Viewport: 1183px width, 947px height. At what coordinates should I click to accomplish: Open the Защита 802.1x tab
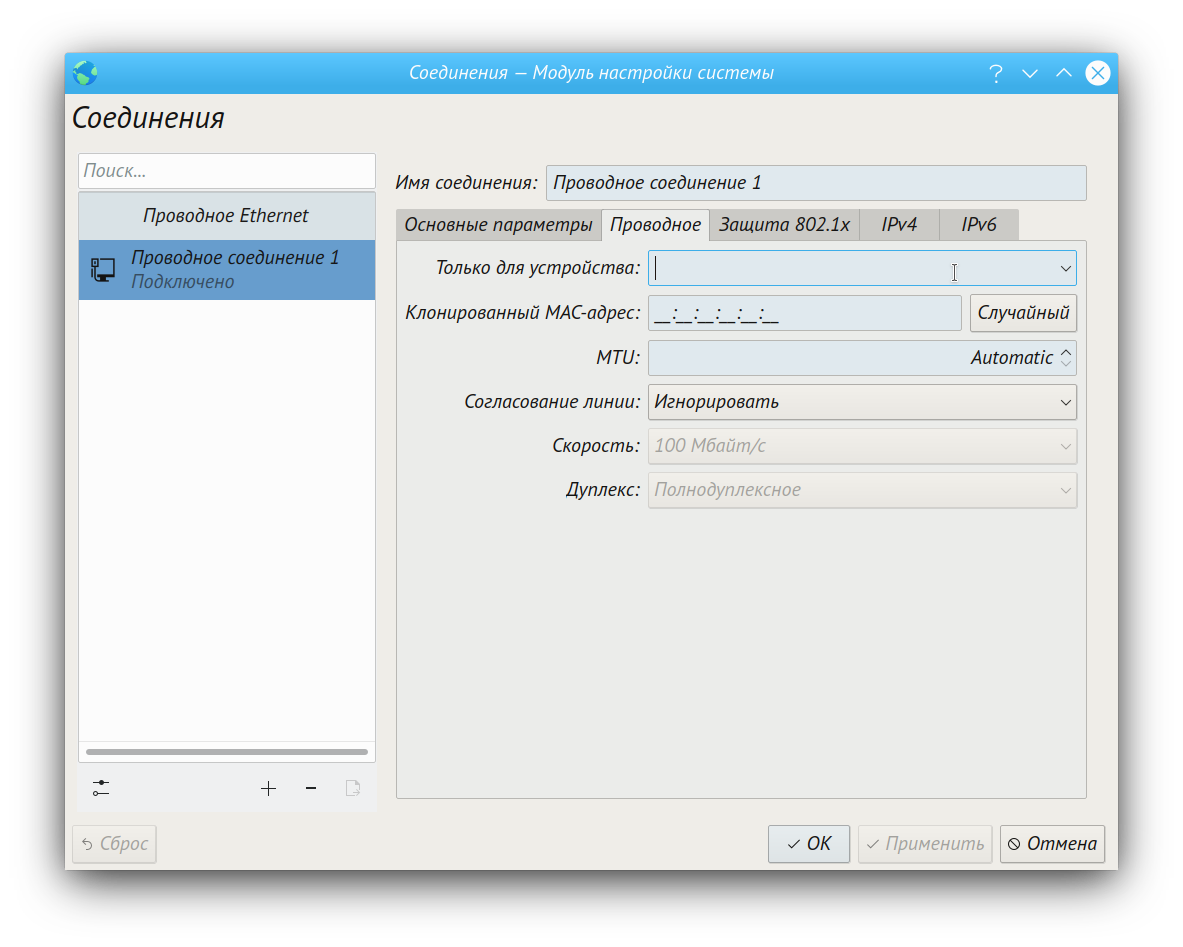point(784,225)
